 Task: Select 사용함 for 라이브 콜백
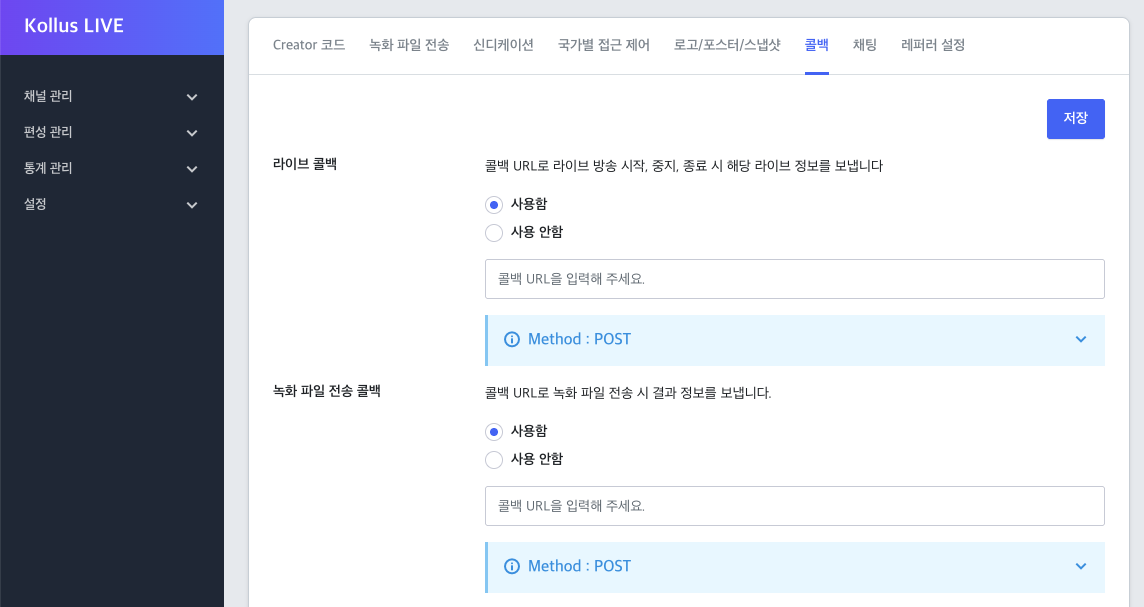pyautogui.click(x=494, y=204)
